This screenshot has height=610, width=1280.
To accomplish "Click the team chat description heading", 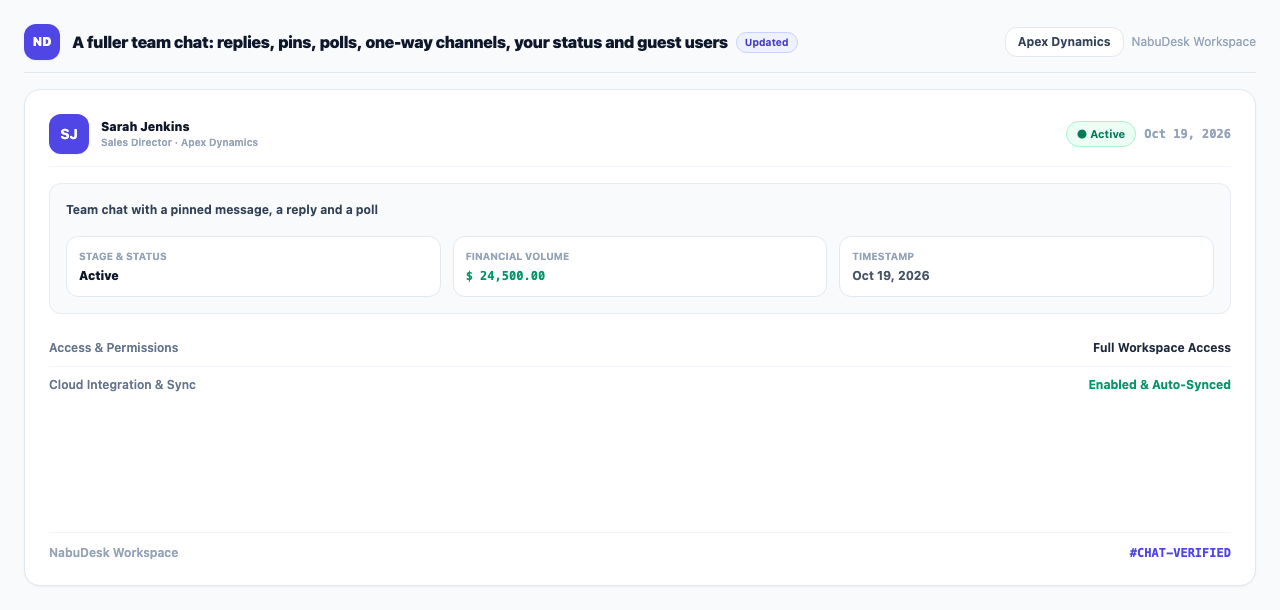I will tap(222, 210).
